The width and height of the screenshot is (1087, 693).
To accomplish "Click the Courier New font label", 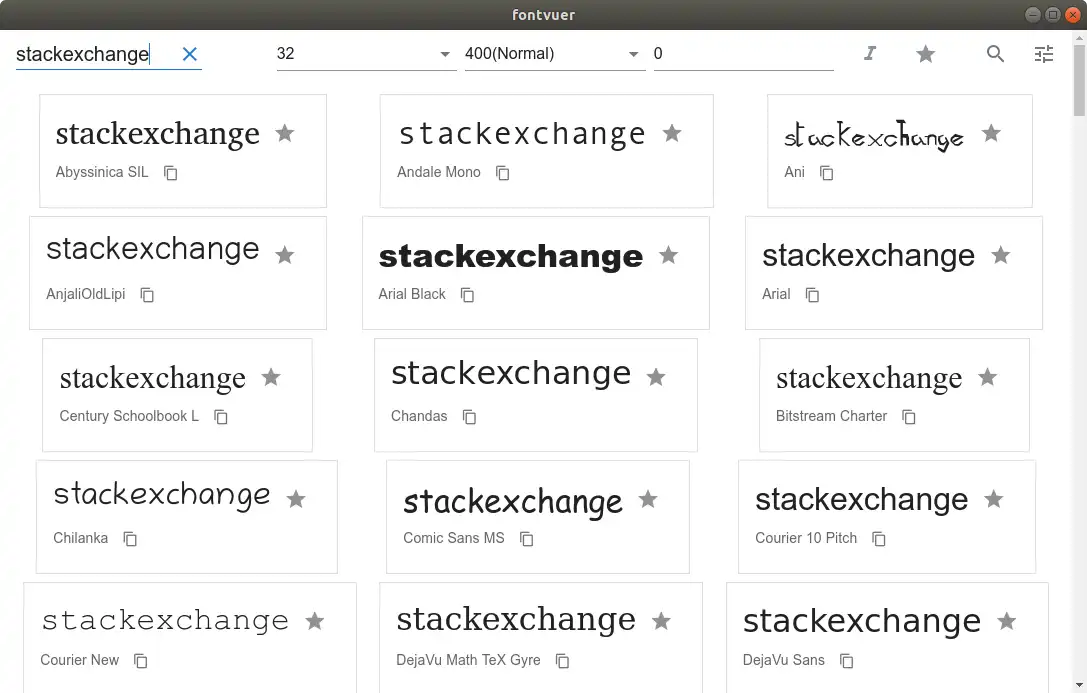I will pyautogui.click(x=80, y=660).
